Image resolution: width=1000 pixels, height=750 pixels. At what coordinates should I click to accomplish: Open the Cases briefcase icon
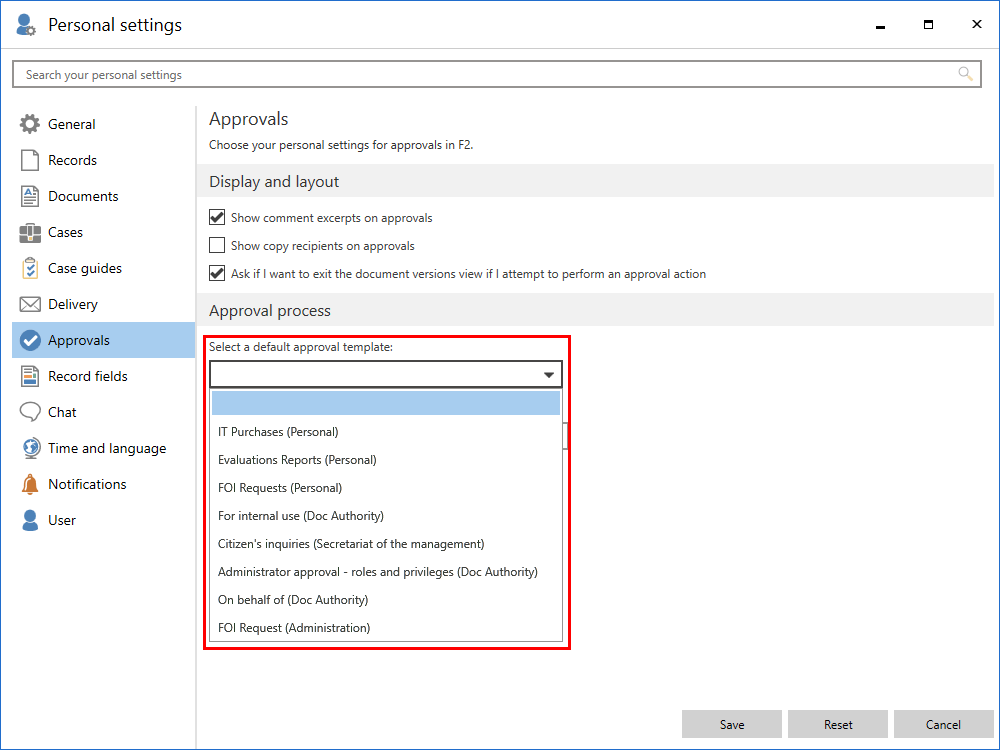[x=29, y=233]
